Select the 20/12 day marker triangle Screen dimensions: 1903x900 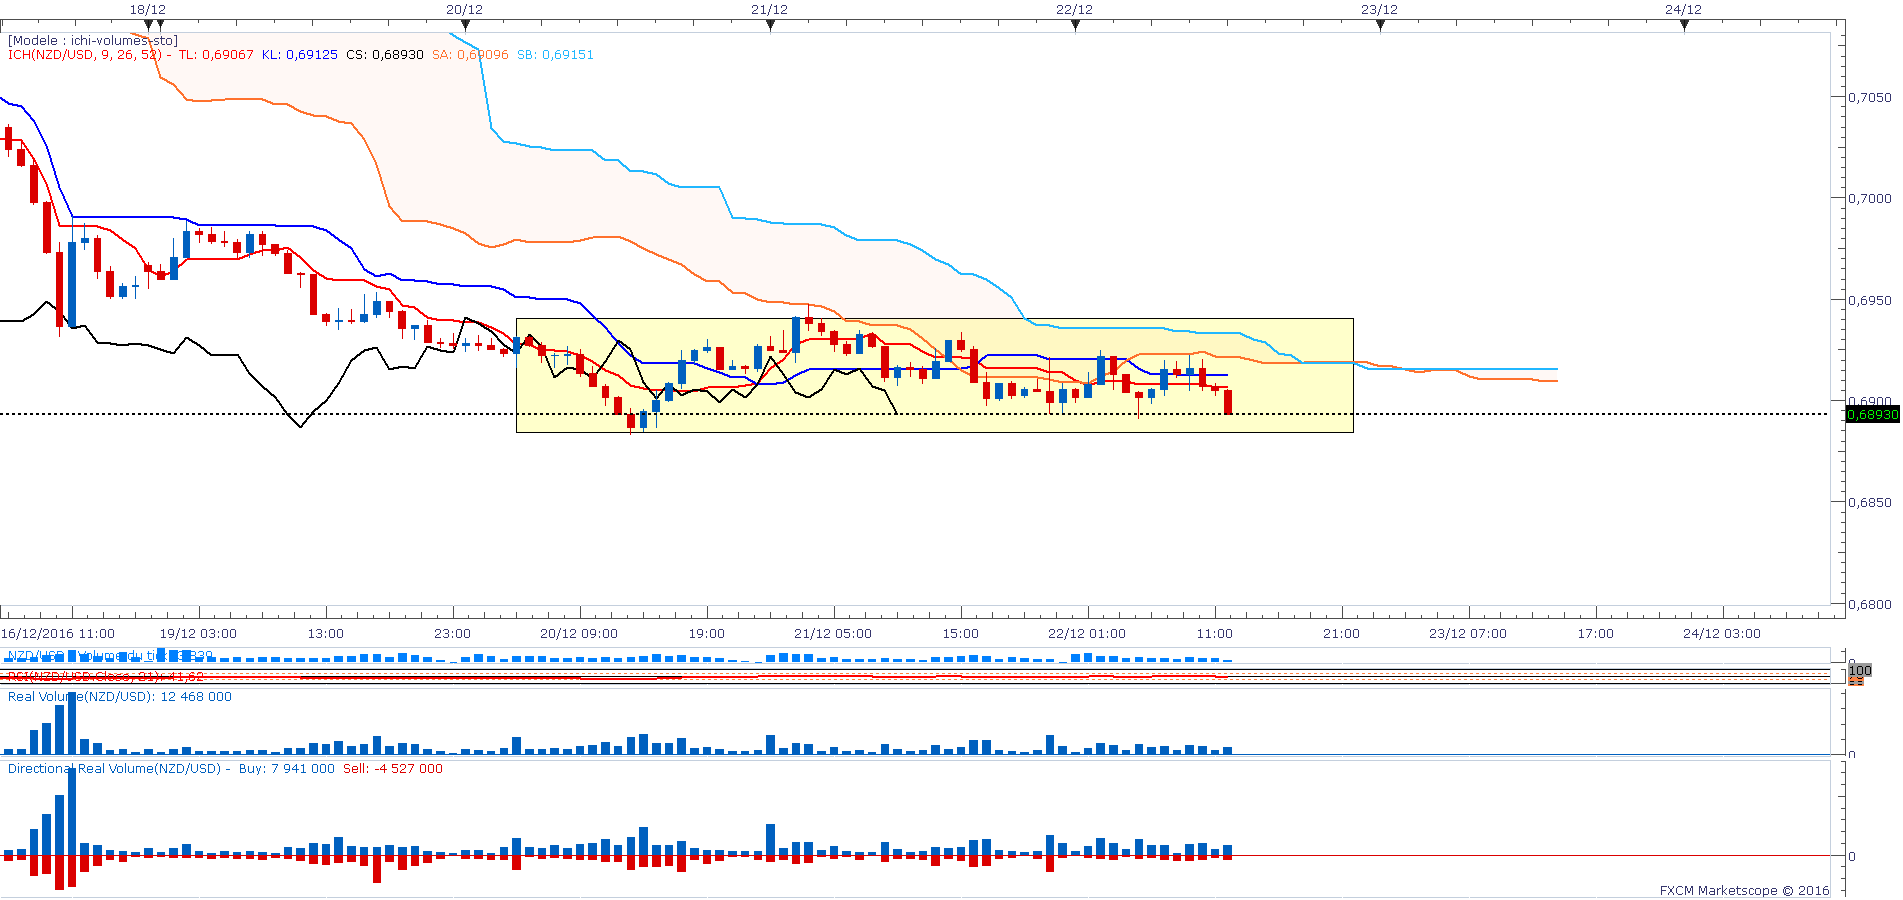[x=465, y=26]
